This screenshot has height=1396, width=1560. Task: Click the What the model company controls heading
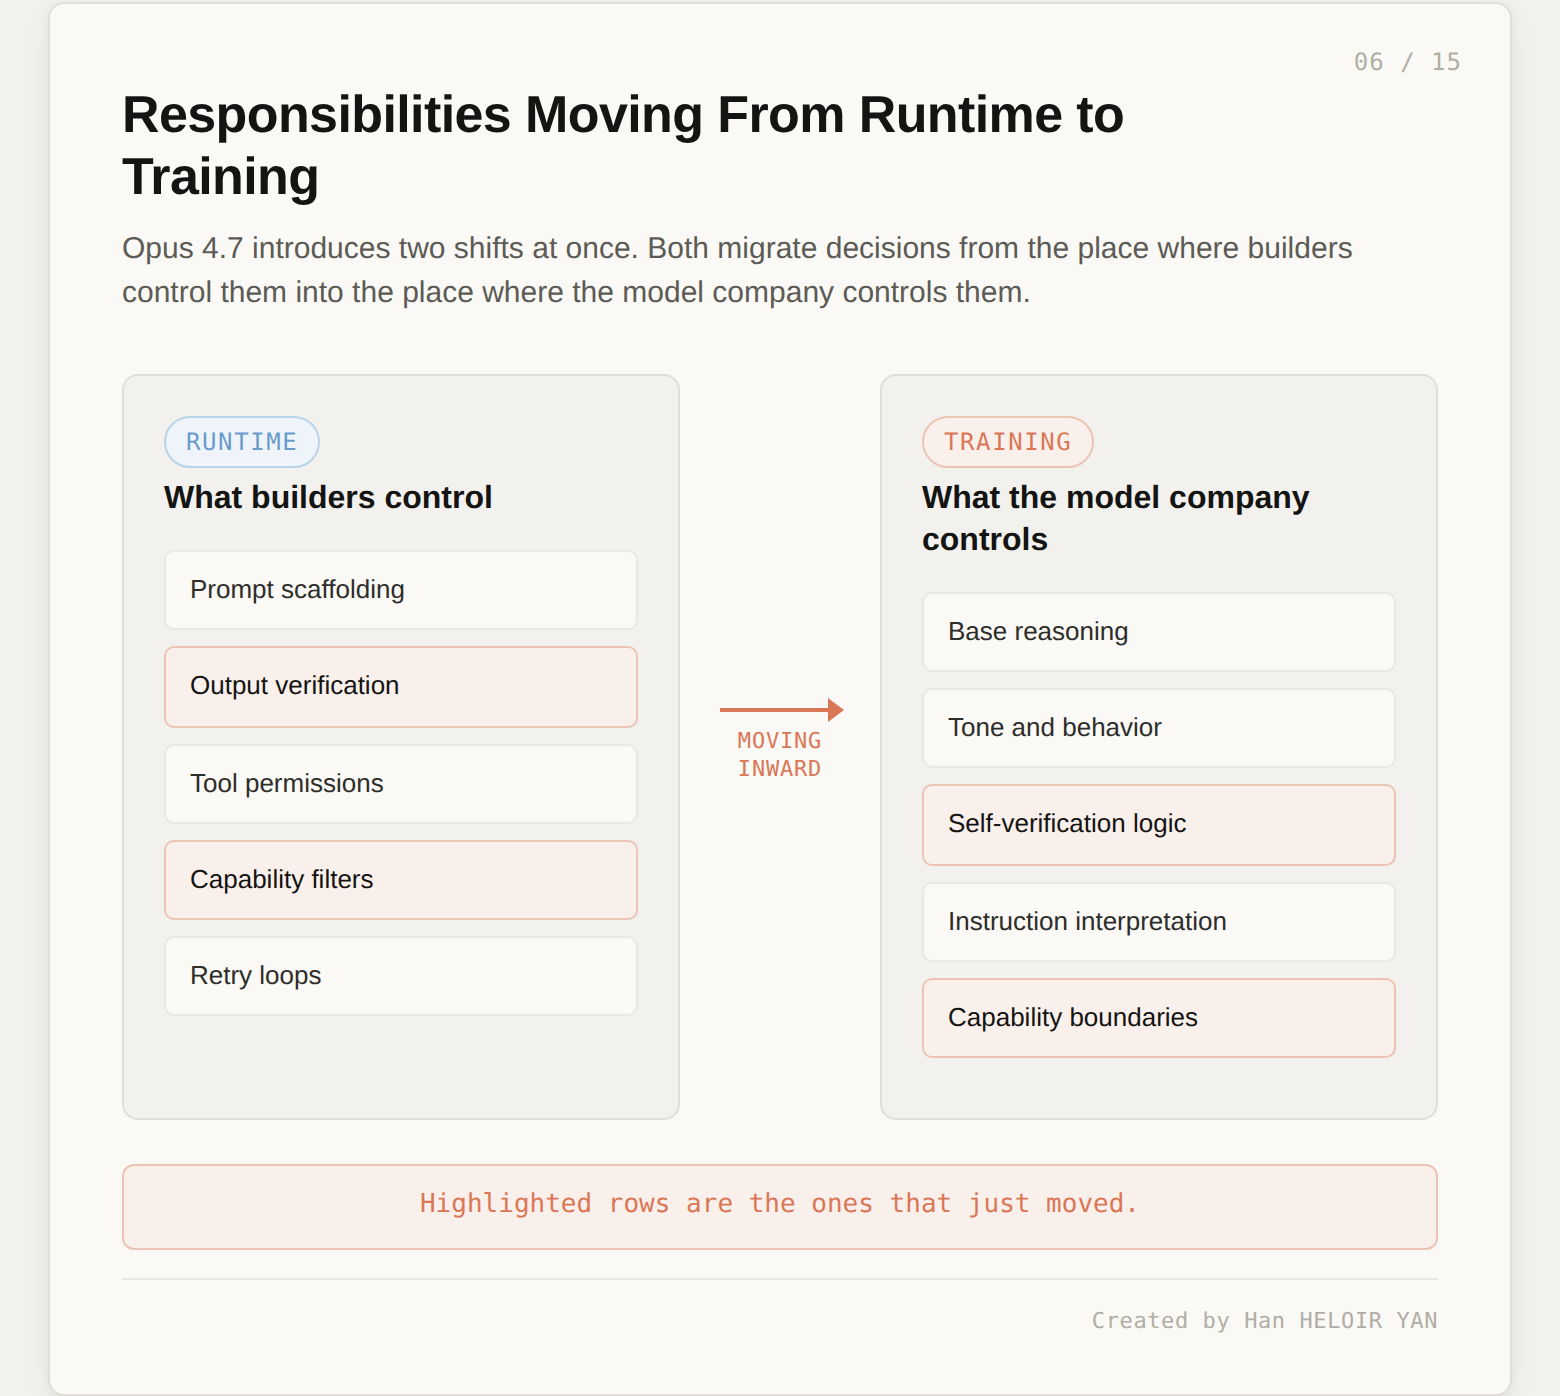(1115, 519)
